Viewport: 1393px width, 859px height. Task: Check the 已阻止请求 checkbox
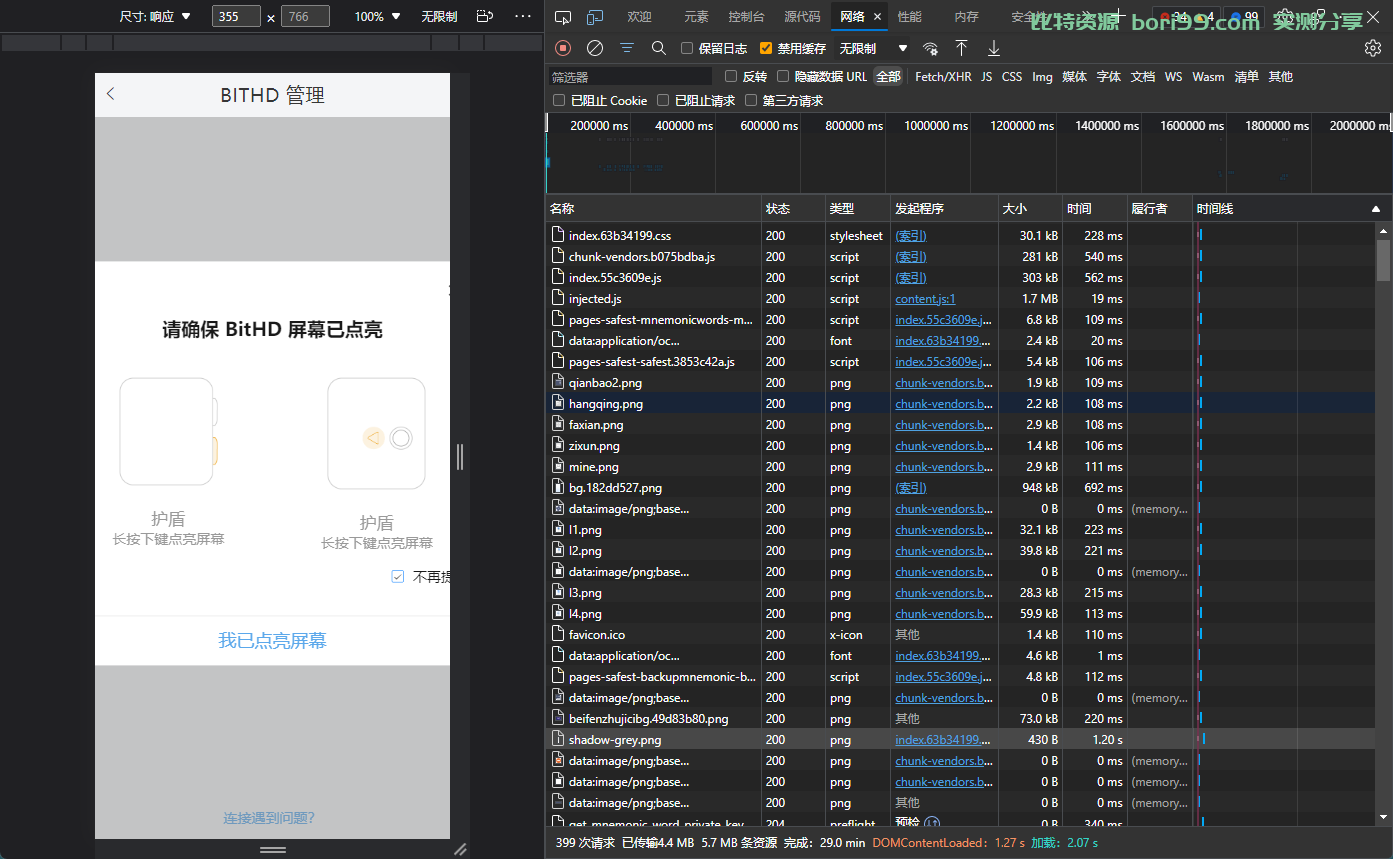coord(663,100)
